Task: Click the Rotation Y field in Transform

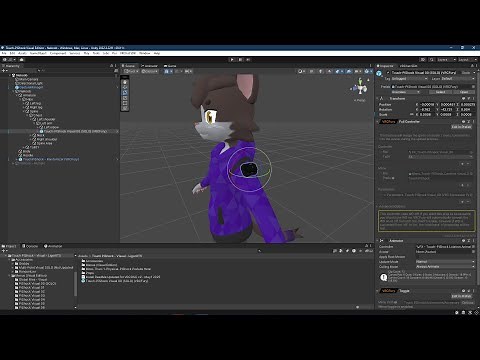Action: 448,109
